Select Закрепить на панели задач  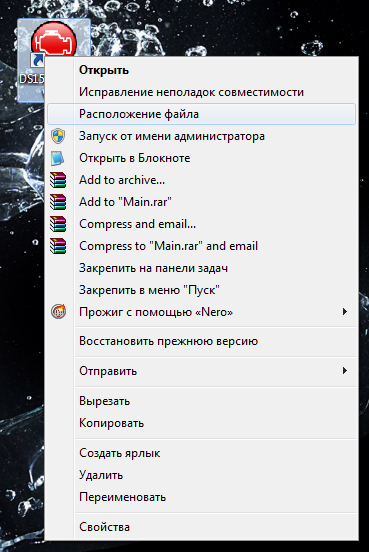click(x=201, y=268)
